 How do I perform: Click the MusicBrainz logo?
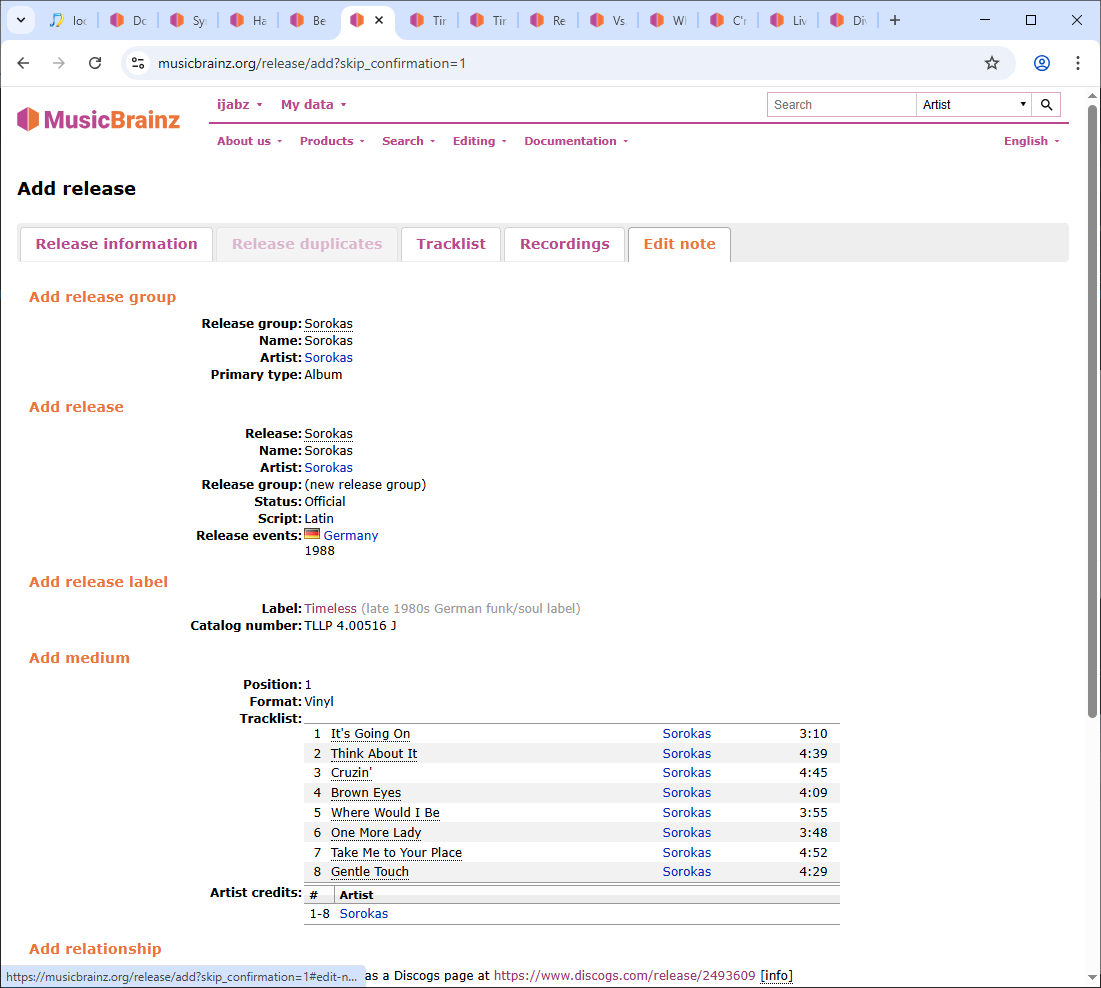tap(98, 119)
